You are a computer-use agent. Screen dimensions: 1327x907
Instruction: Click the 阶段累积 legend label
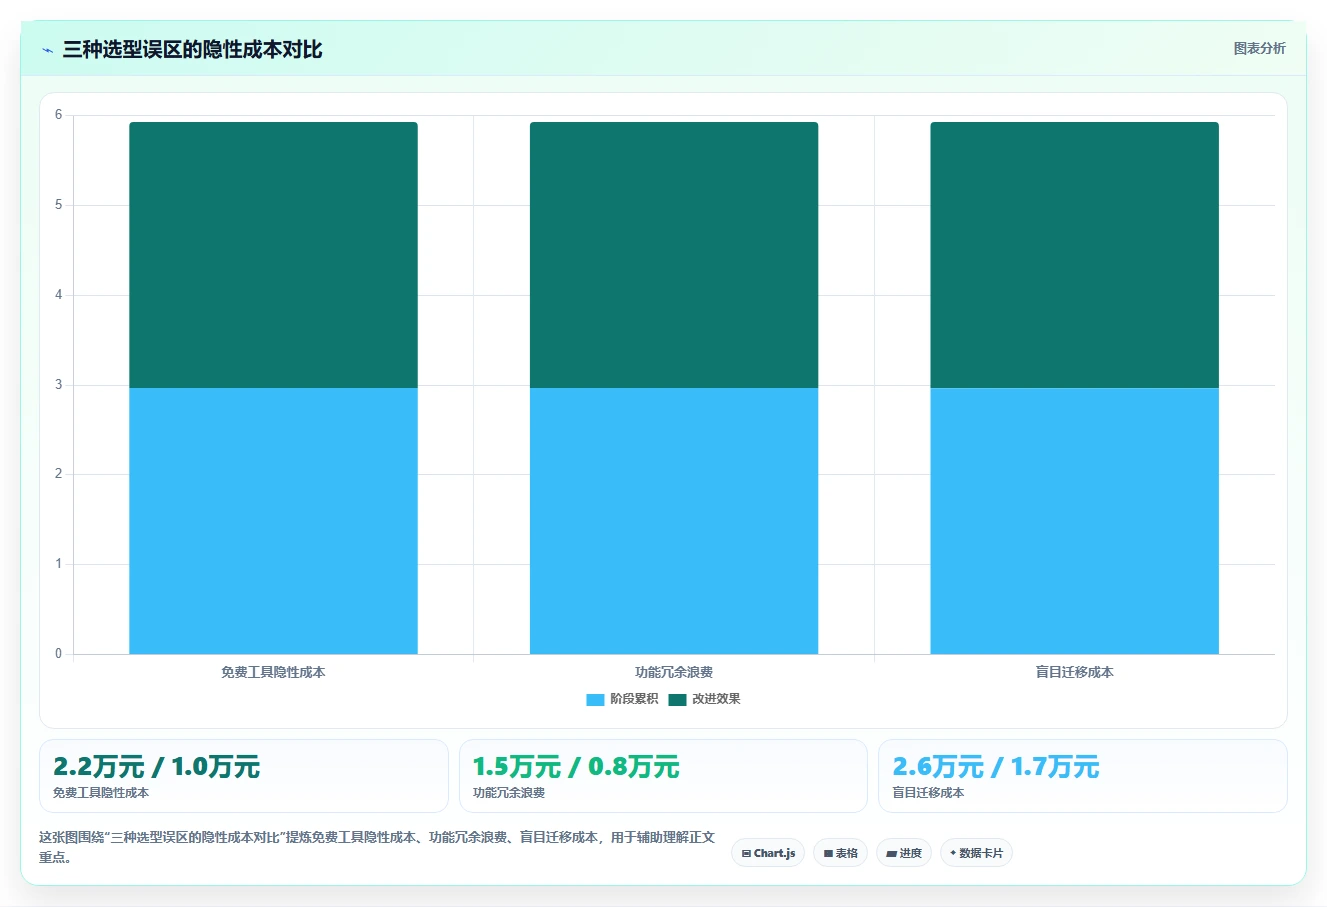634,699
